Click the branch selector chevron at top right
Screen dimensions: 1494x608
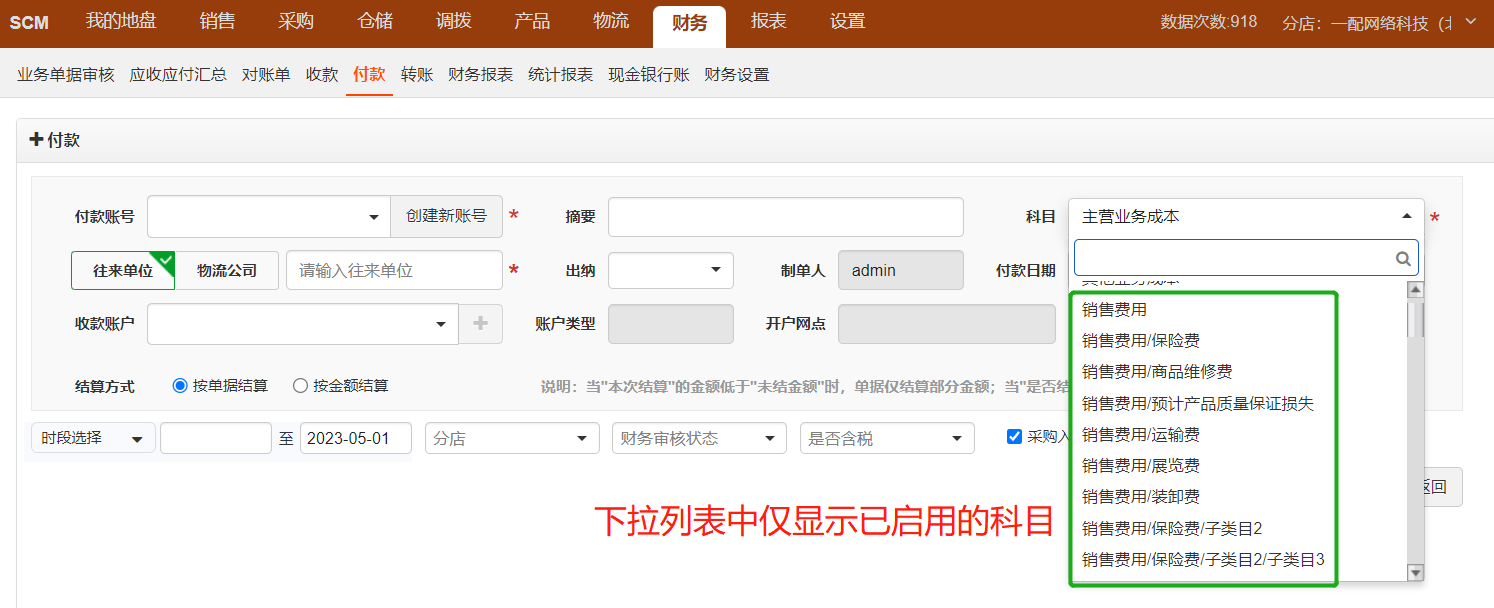[1471, 22]
